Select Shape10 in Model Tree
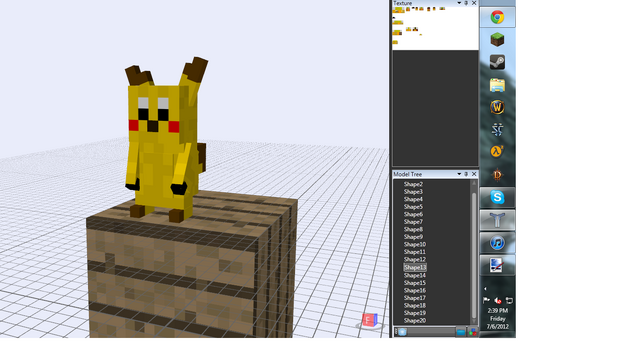The height and width of the screenshot is (361, 640). click(x=415, y=245)
